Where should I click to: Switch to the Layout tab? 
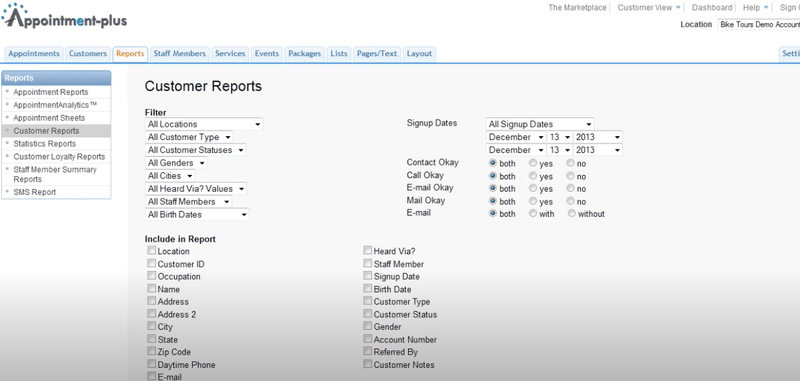click(419, 54)
